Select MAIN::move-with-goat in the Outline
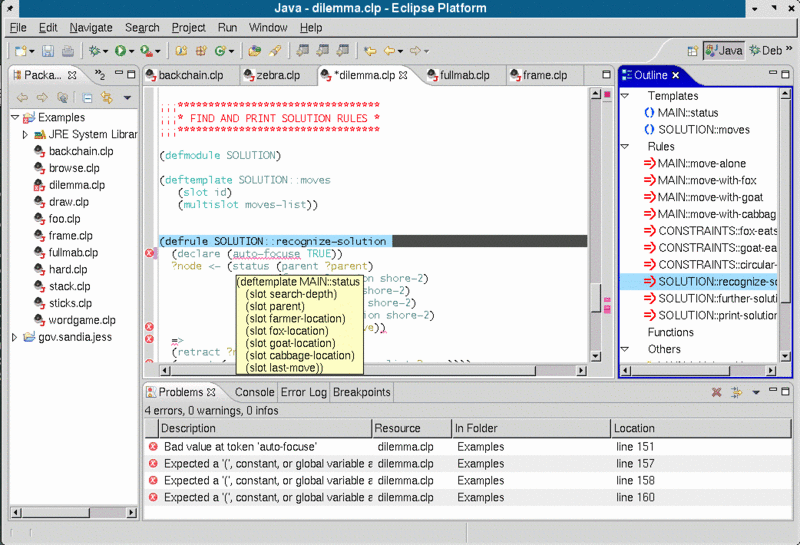The image size is (800, 545). click(710, 197)
